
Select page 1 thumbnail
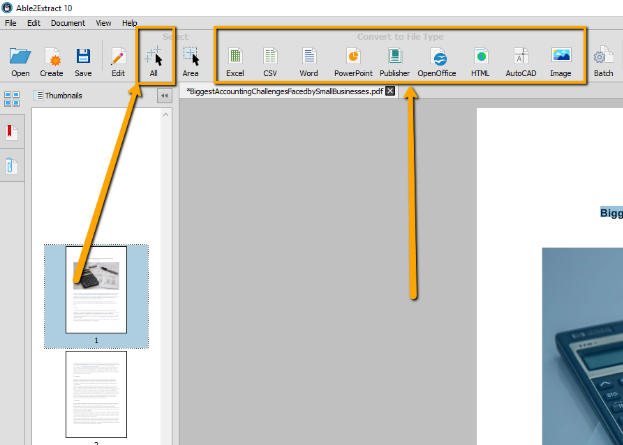pos(96,290)
